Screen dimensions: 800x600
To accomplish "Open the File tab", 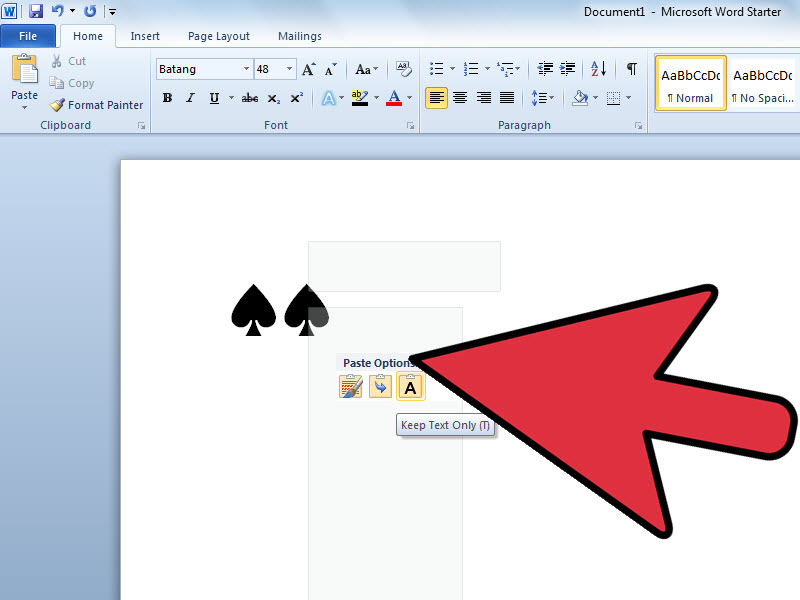I will (x=28, y=36).
